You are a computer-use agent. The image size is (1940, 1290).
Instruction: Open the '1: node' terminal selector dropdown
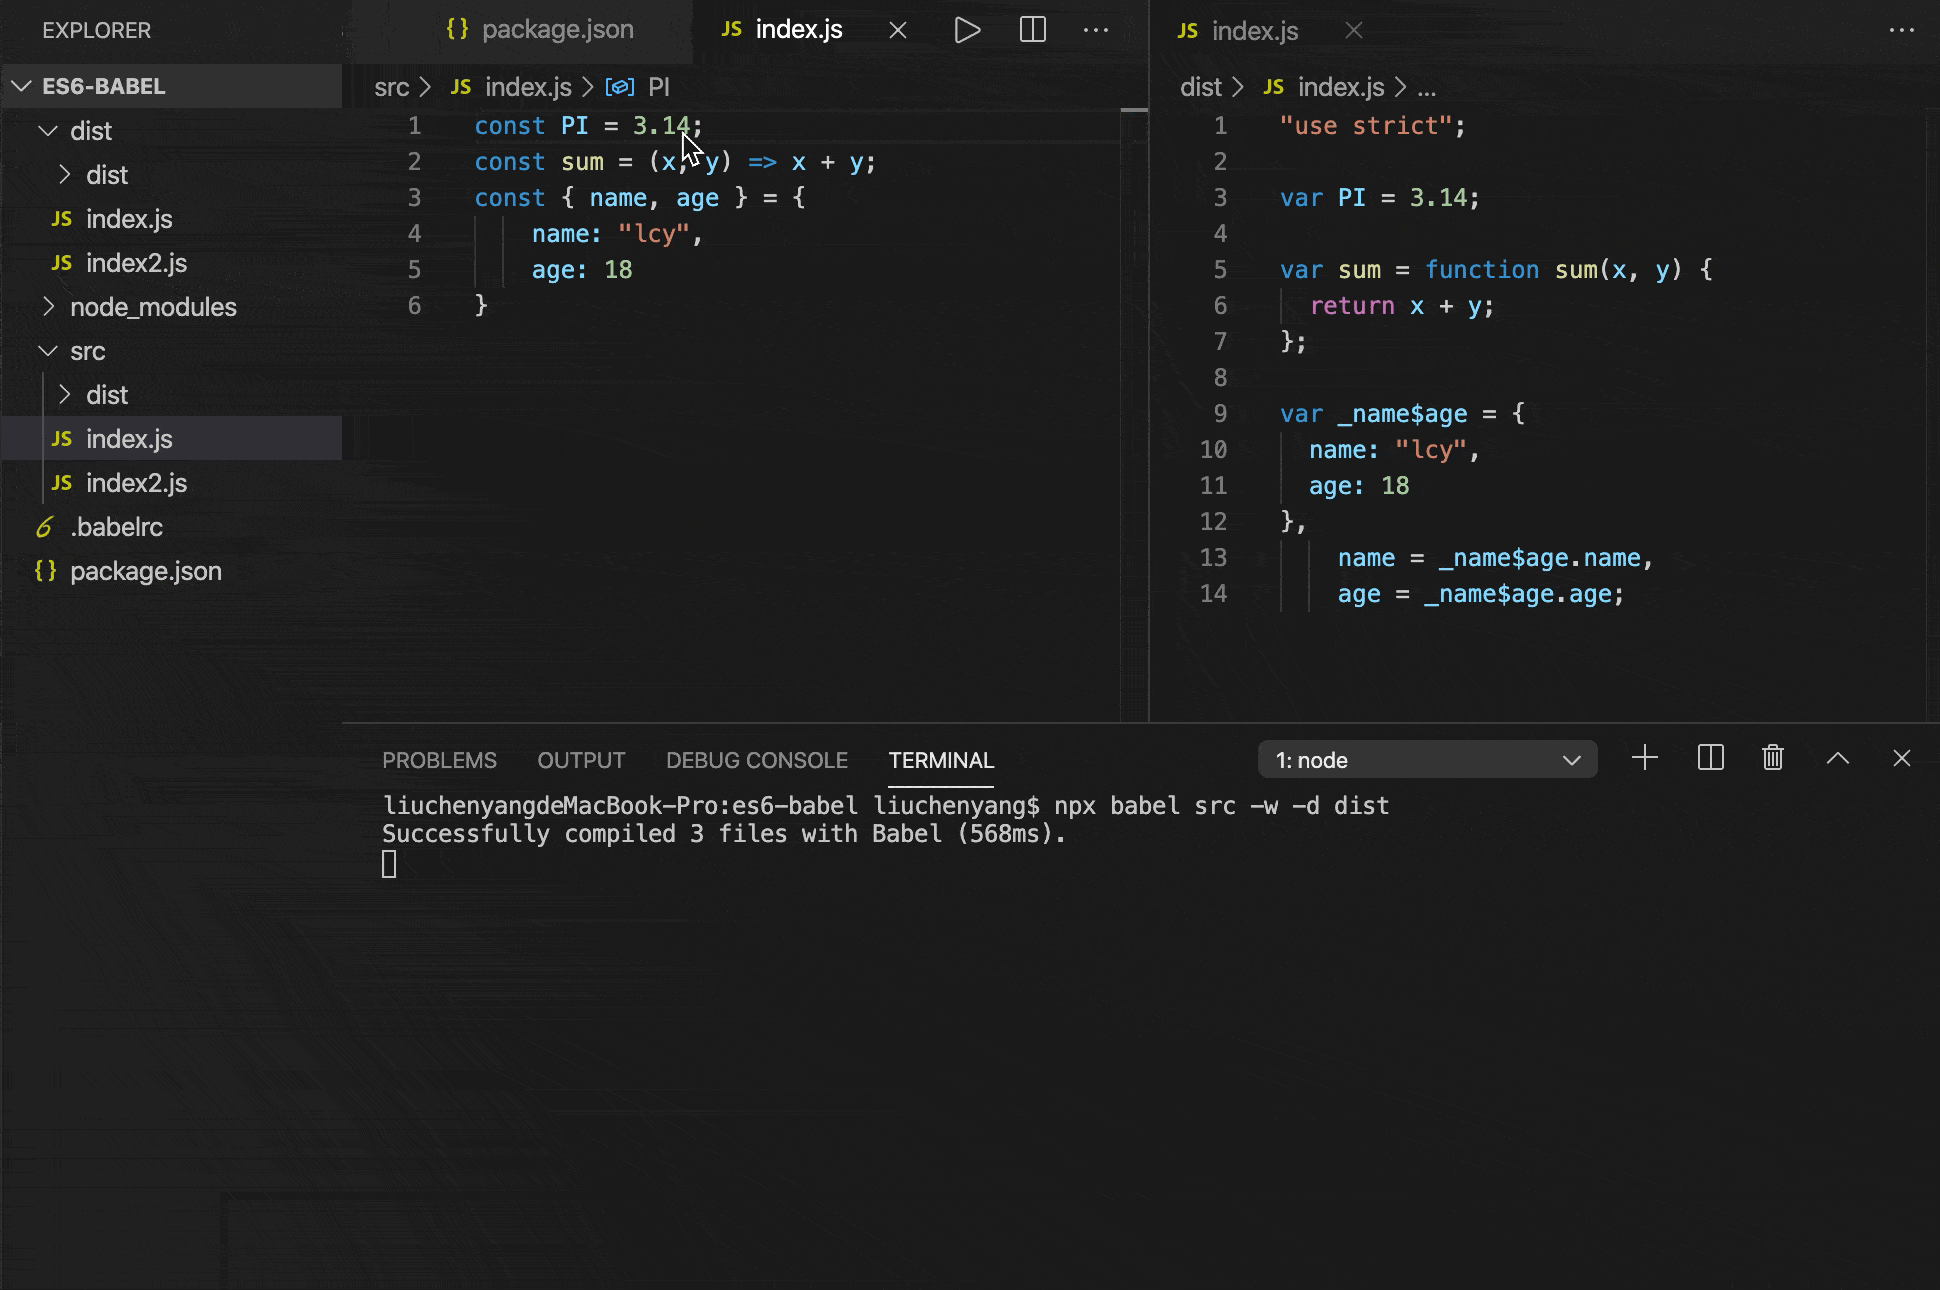coord(1427,760)
